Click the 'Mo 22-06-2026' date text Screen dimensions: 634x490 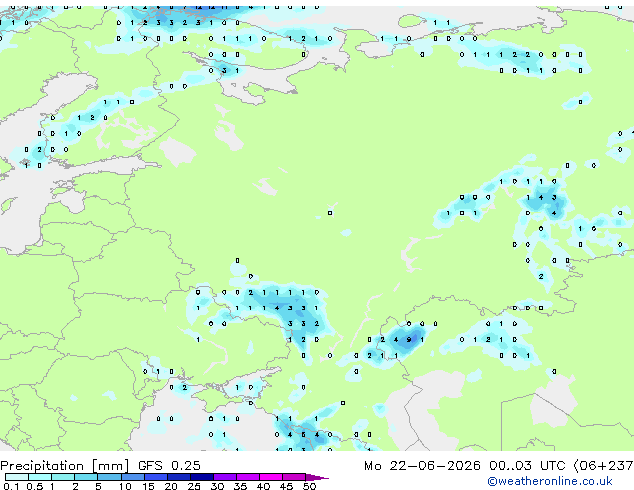click(x=422, y=466)
